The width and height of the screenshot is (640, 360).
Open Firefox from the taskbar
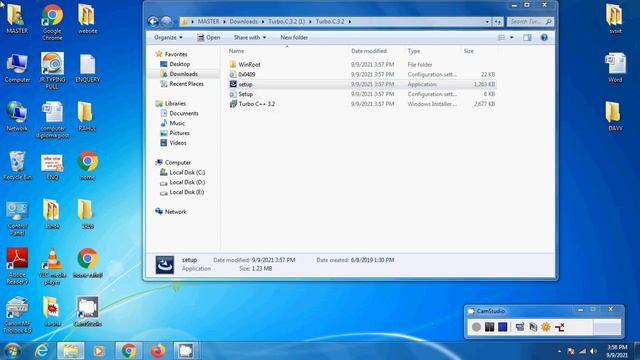(158, 351)
